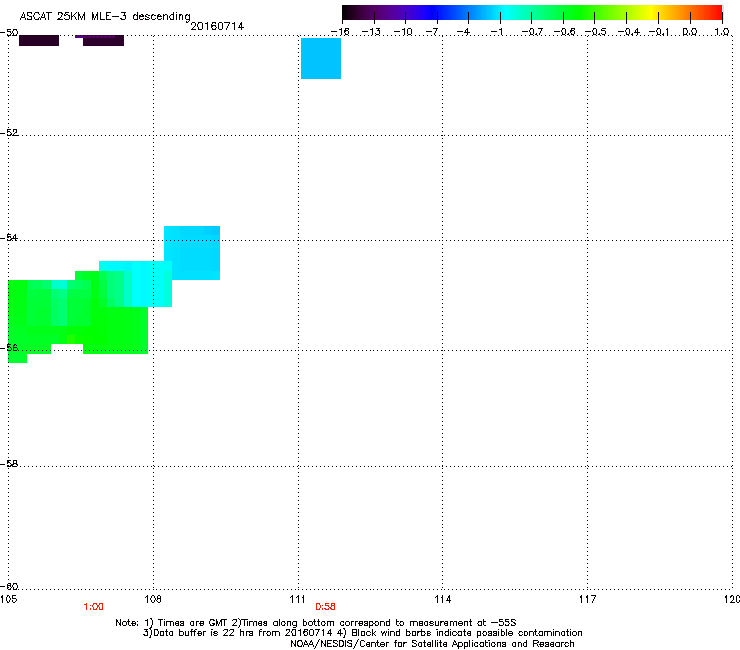Click the "ASCAT 25KM MLE-3 descending" title

(105, 17)
